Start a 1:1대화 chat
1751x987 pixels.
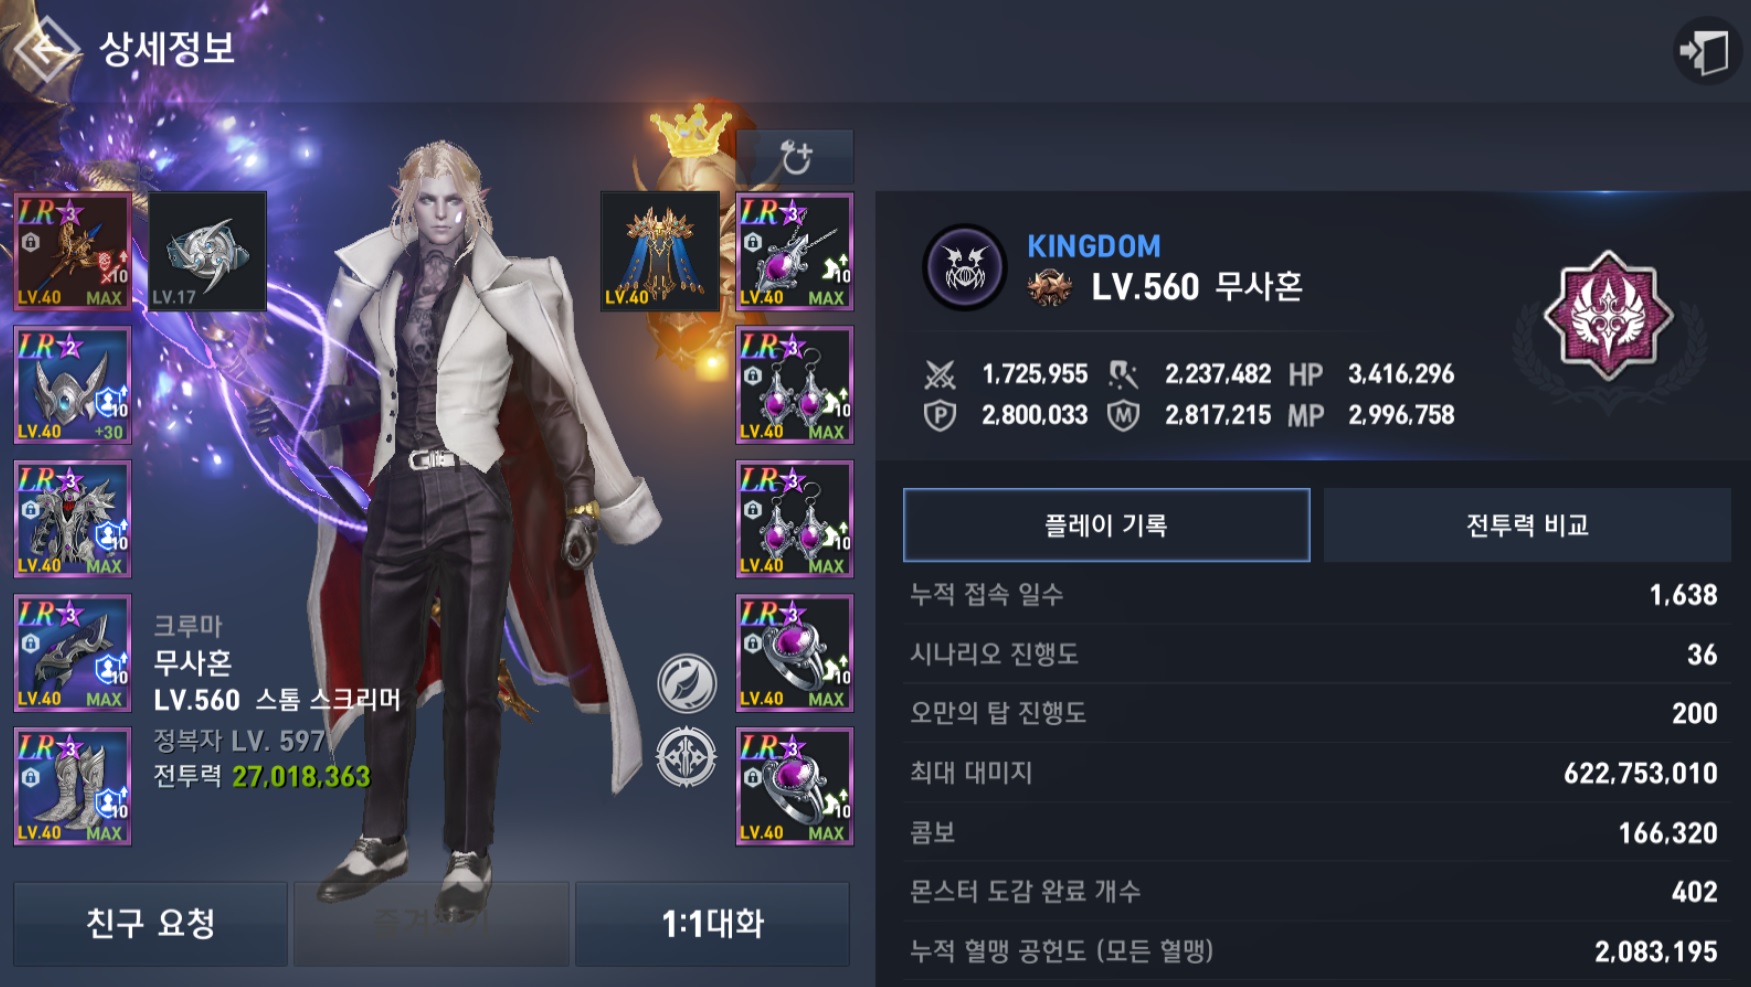[713, 924]
